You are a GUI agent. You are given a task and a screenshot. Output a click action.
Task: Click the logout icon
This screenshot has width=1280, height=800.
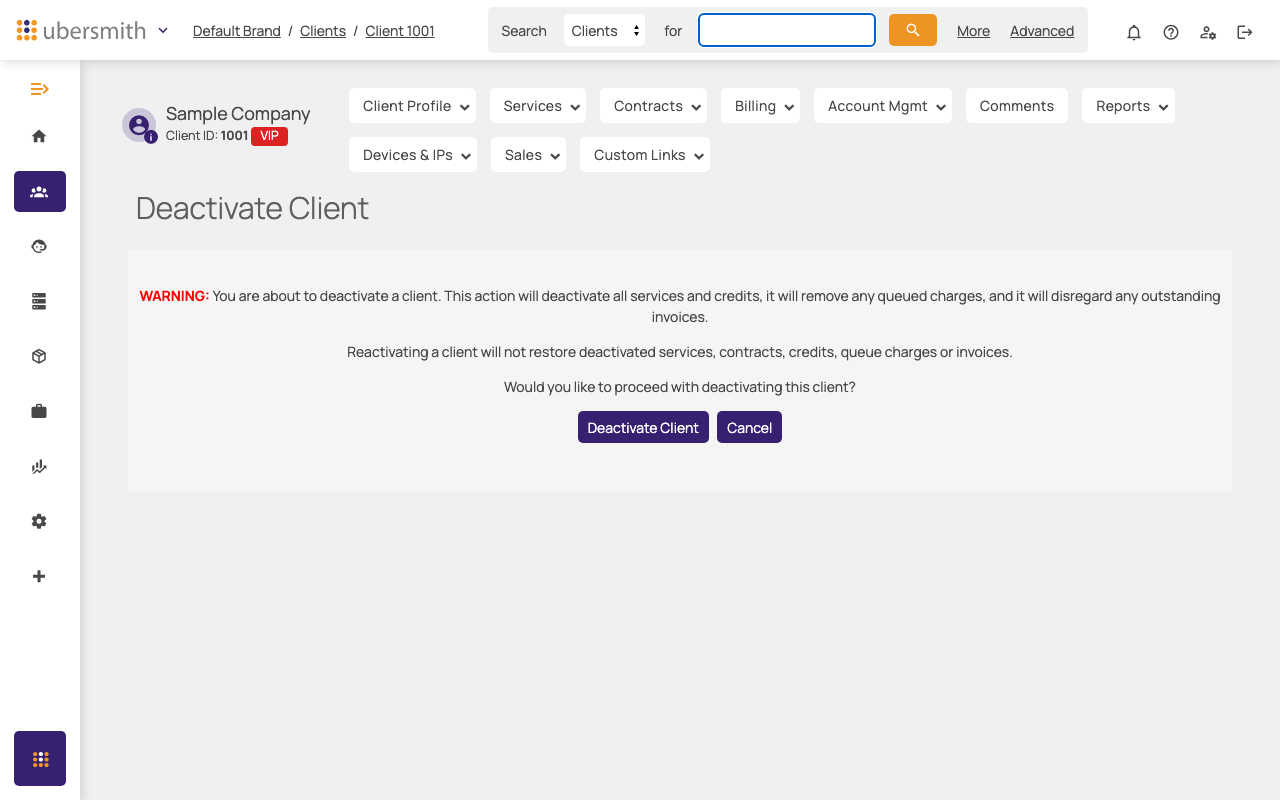point(1245,32)
